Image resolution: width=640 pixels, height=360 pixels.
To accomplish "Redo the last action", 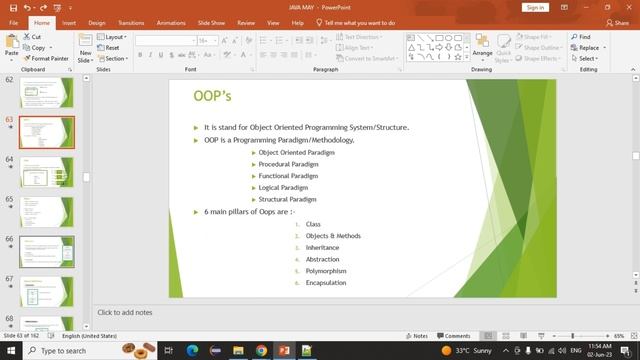I will [43, 8].
